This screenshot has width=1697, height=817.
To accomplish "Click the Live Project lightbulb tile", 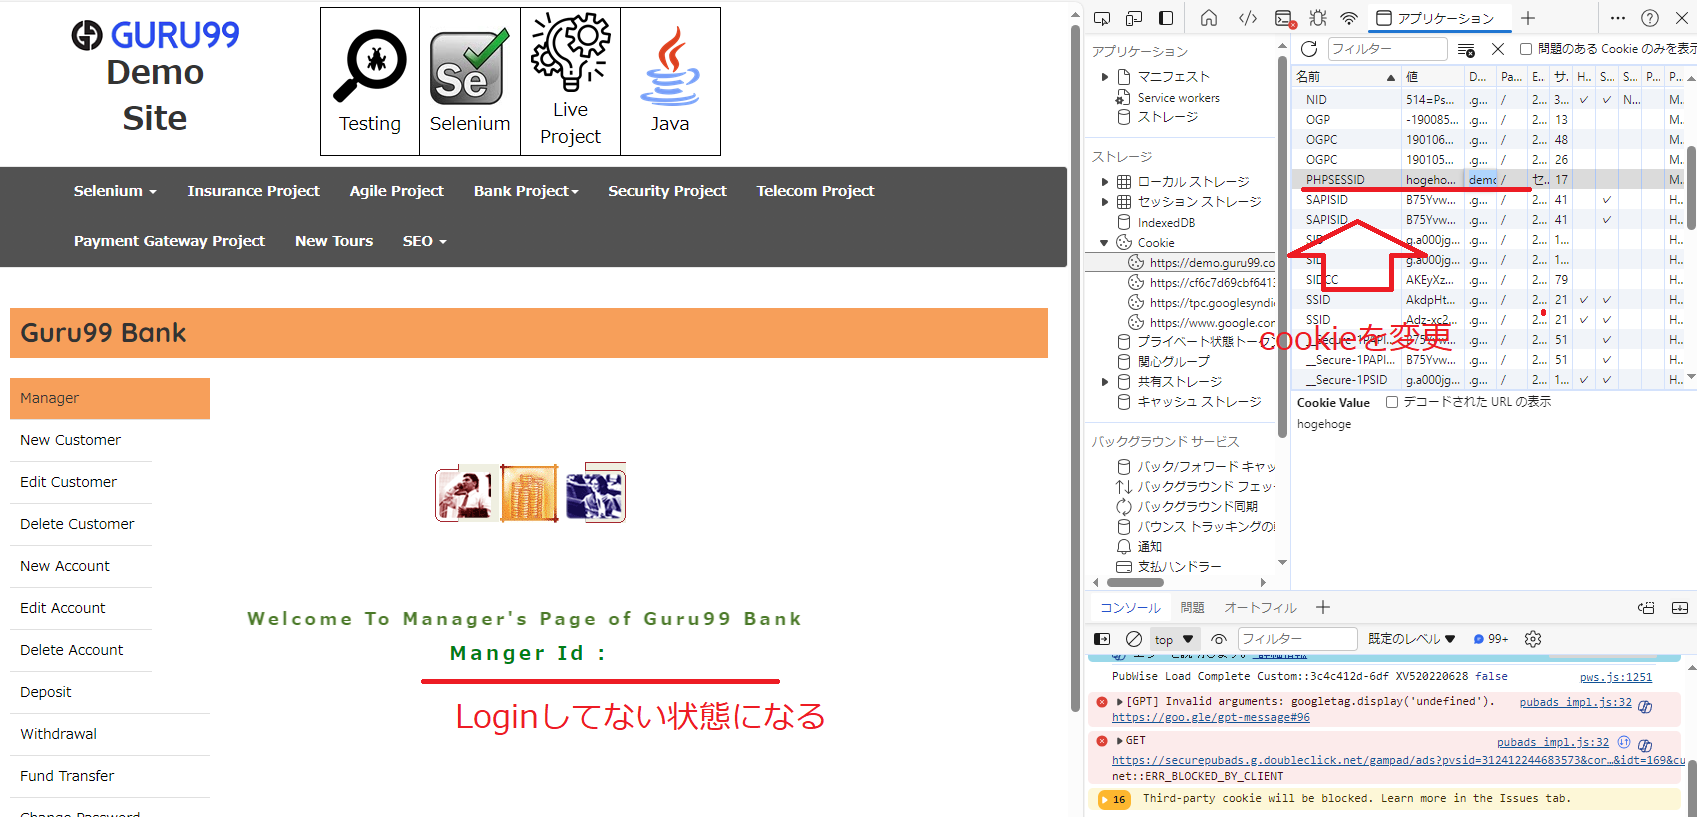I will pos(570,82).
